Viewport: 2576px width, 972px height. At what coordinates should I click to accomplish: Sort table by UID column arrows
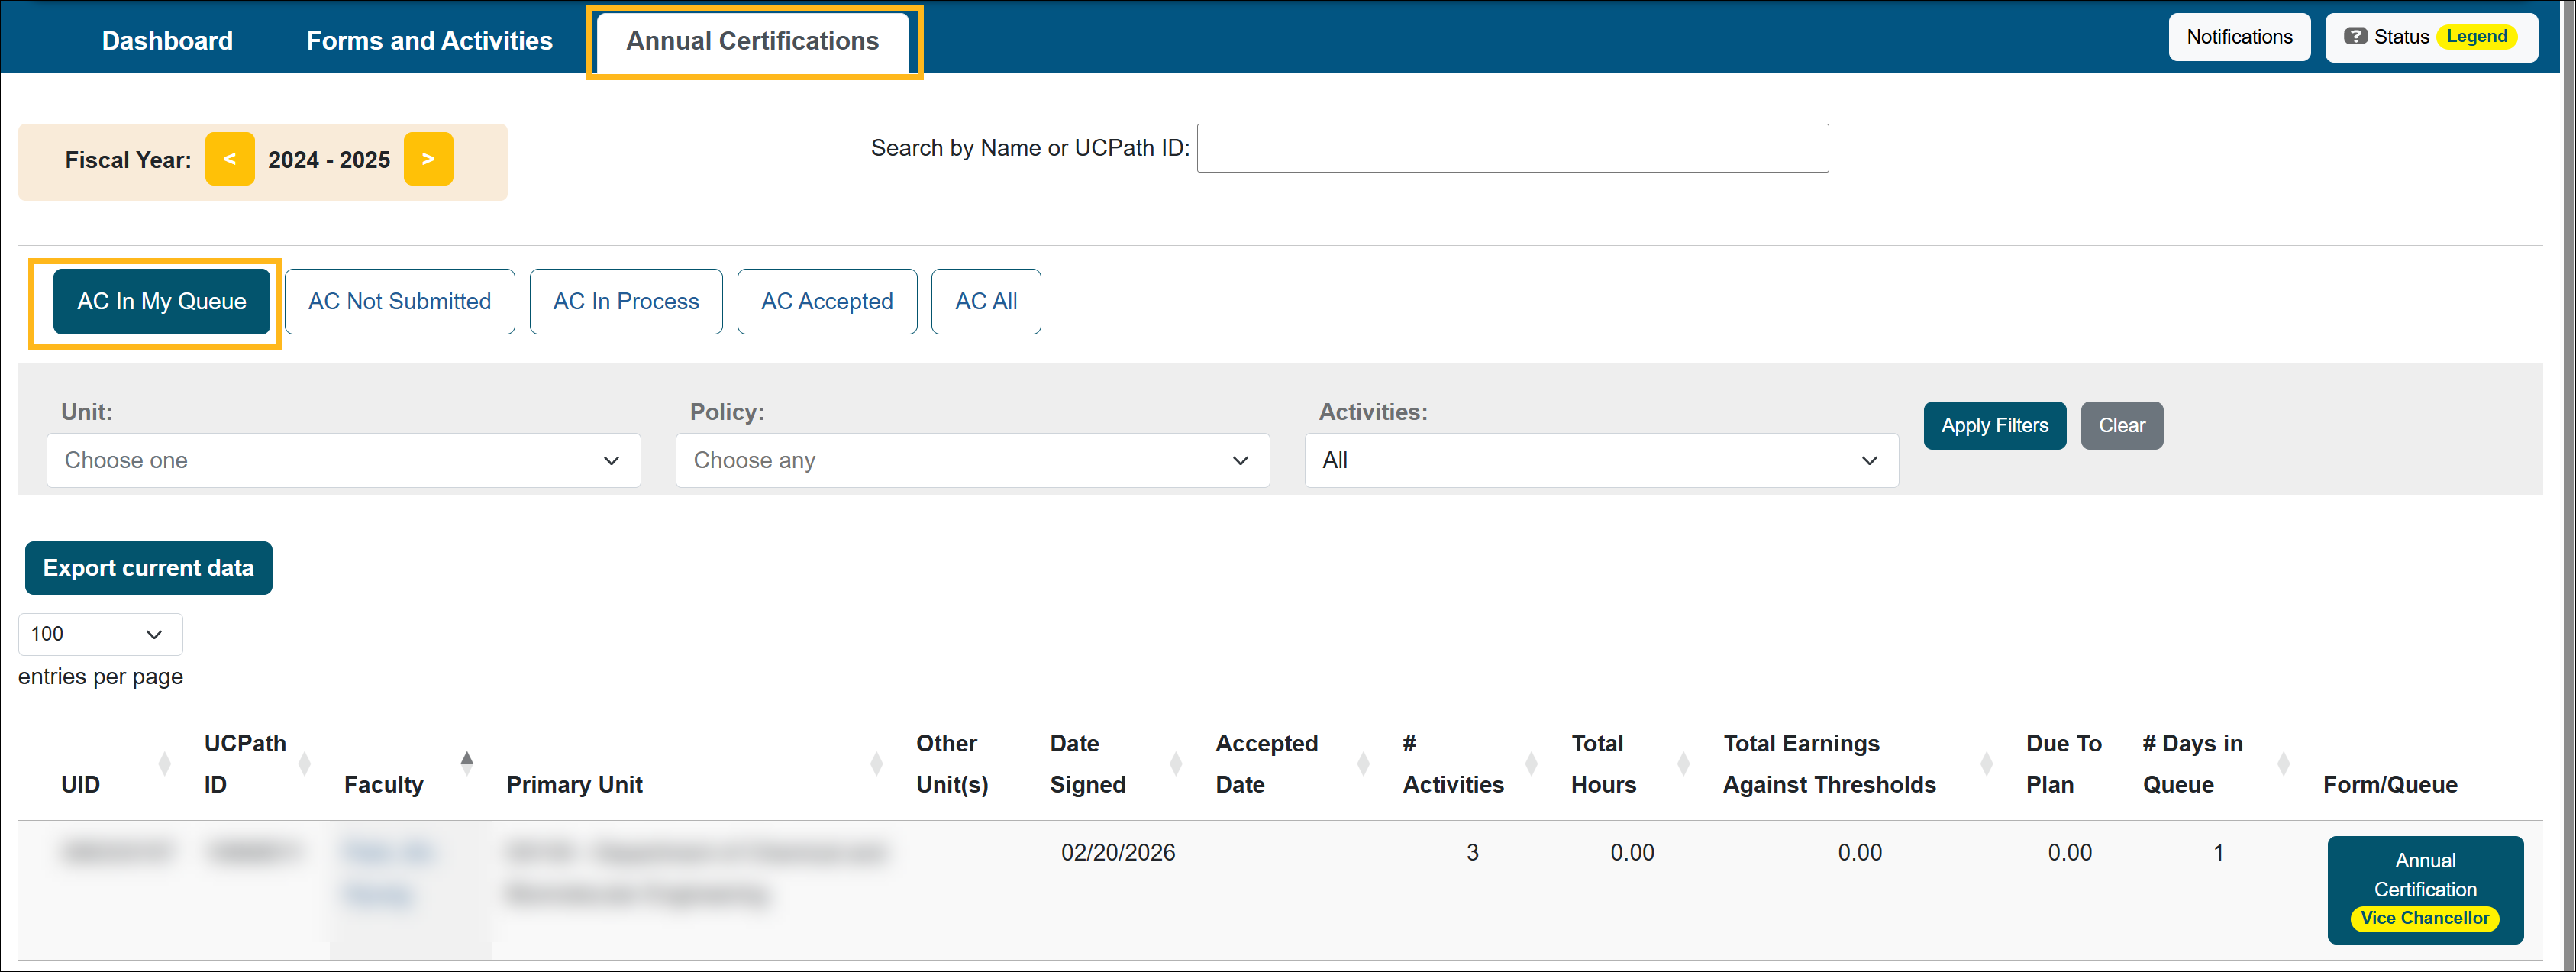pyautogui.click(x=165, y=764)
